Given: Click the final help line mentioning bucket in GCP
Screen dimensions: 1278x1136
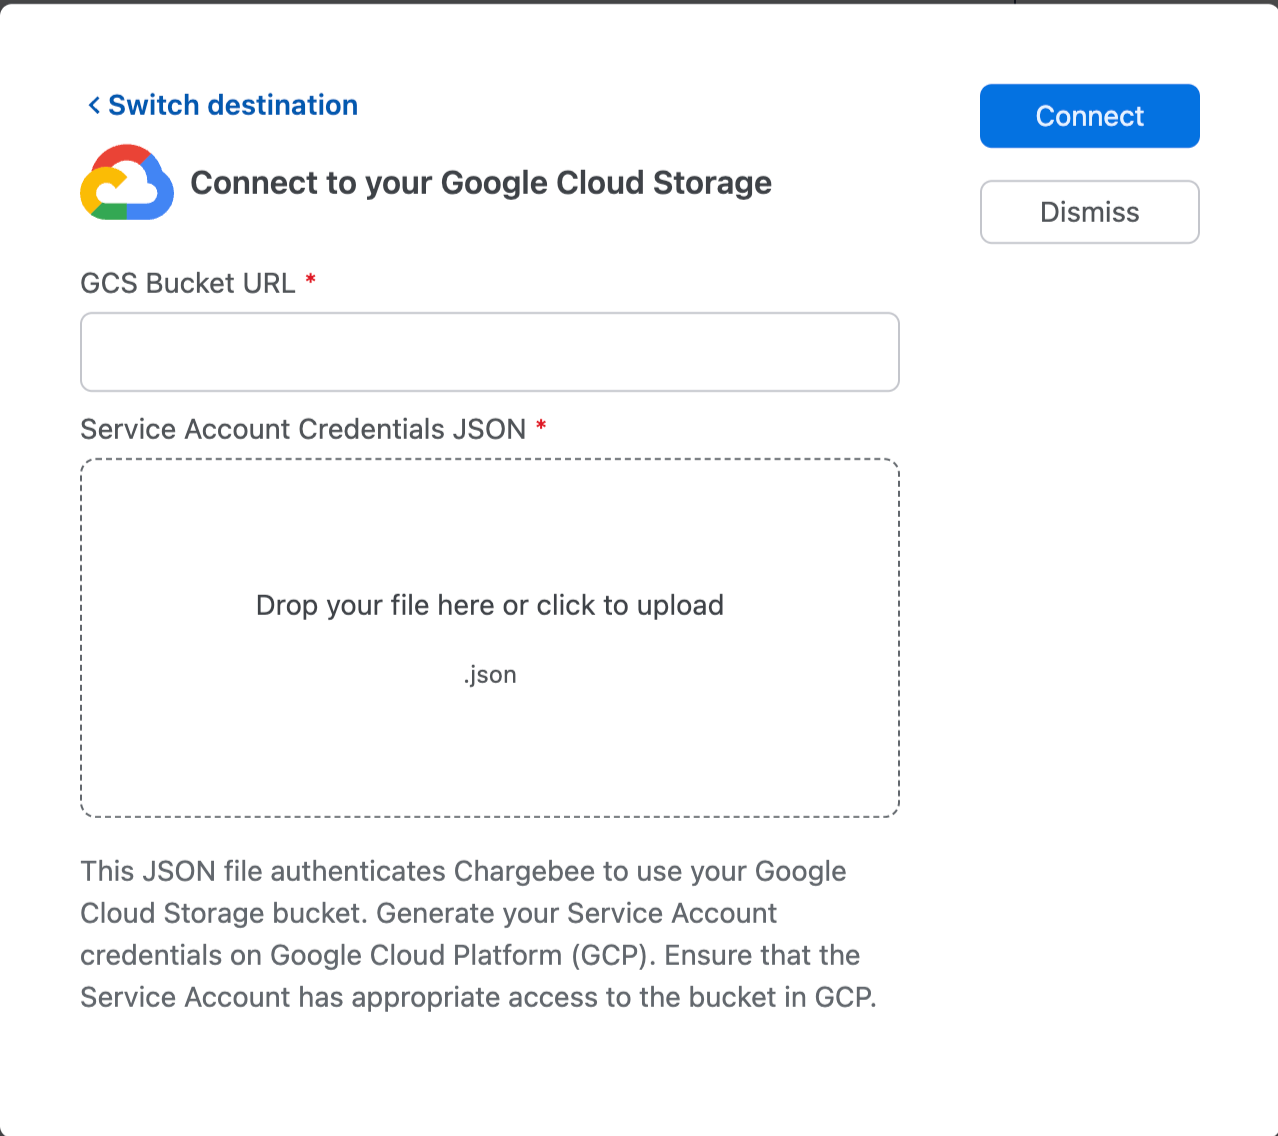Looking at the screenshot, I should coord(478,997).
